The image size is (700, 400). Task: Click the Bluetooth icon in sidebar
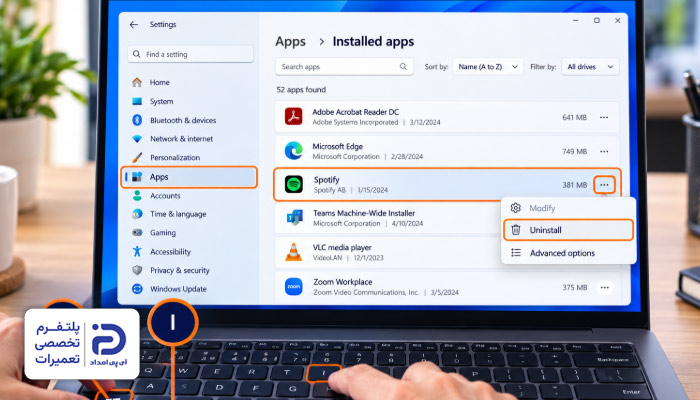tap(137, 120)
